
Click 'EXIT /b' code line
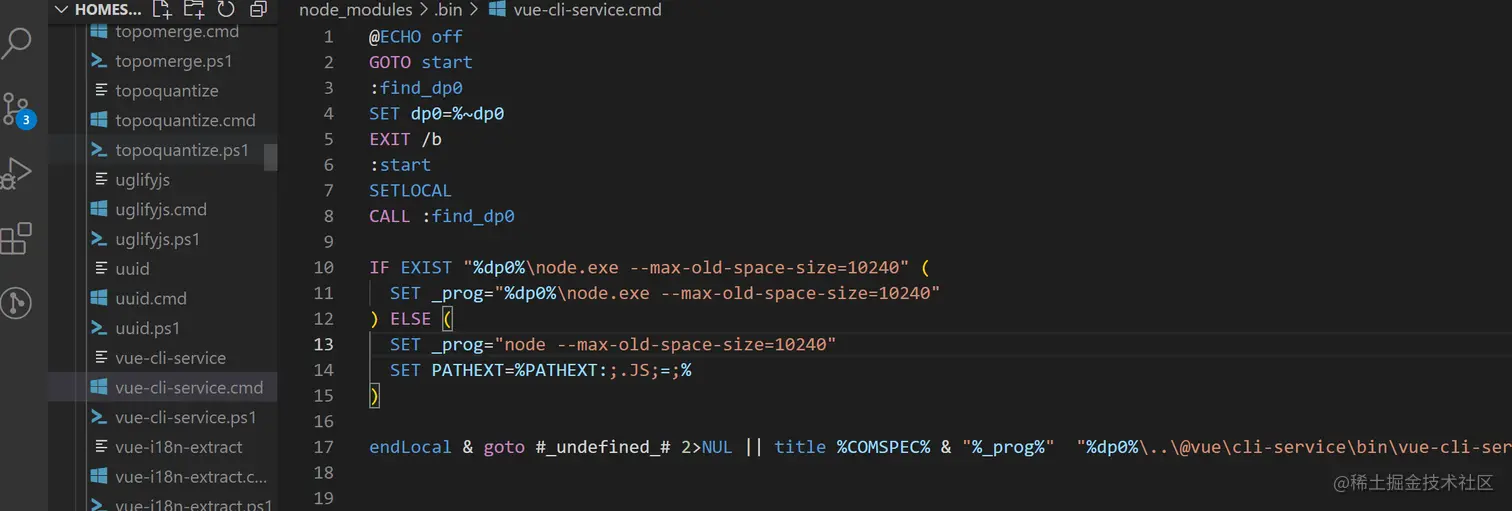(x=405, y=139)
